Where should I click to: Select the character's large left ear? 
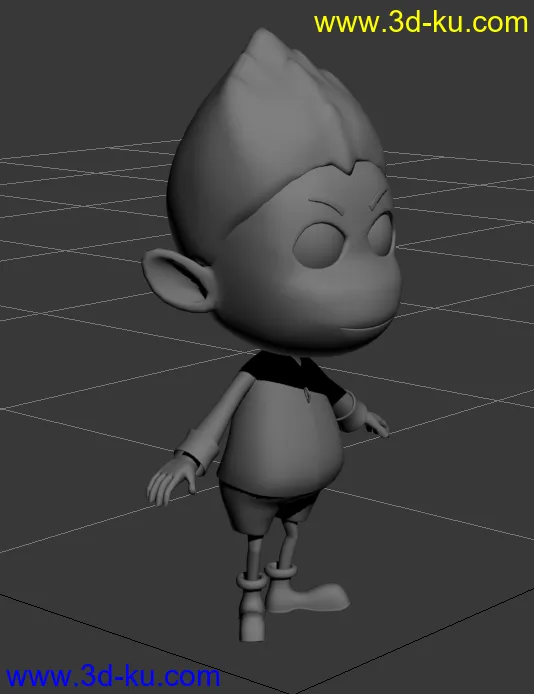(x=179, y=279)
